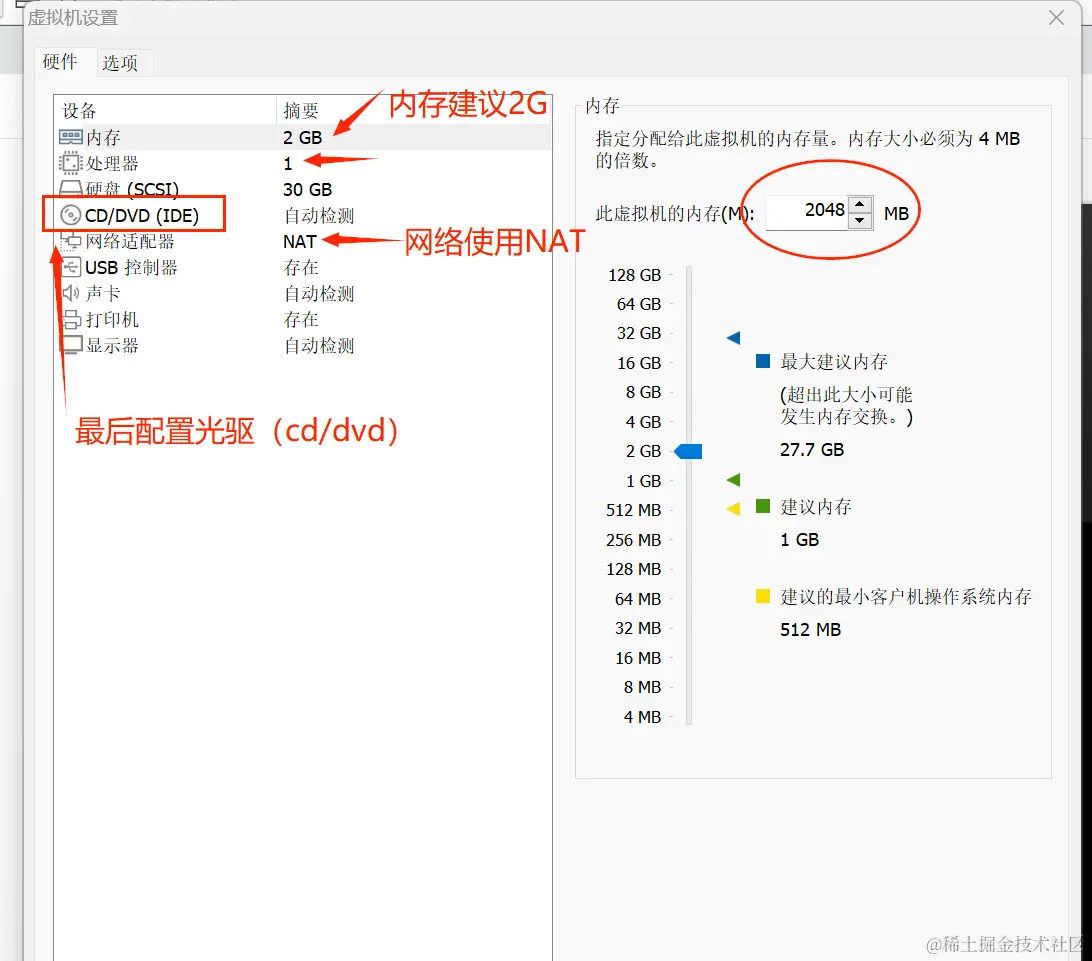Image resolution: width=1092 pixels, height=961 pixels.
Task: Click the 声卡 sound card speaker icon
Action: coord(70,293)
